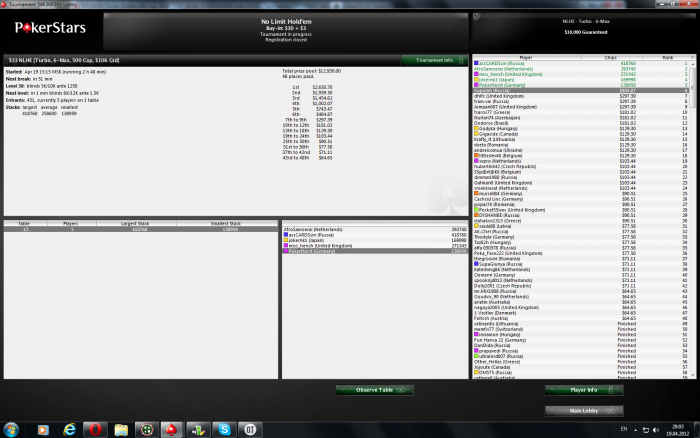
Task: Sort tables by Smallest Stack header
Action: (226, 223)
